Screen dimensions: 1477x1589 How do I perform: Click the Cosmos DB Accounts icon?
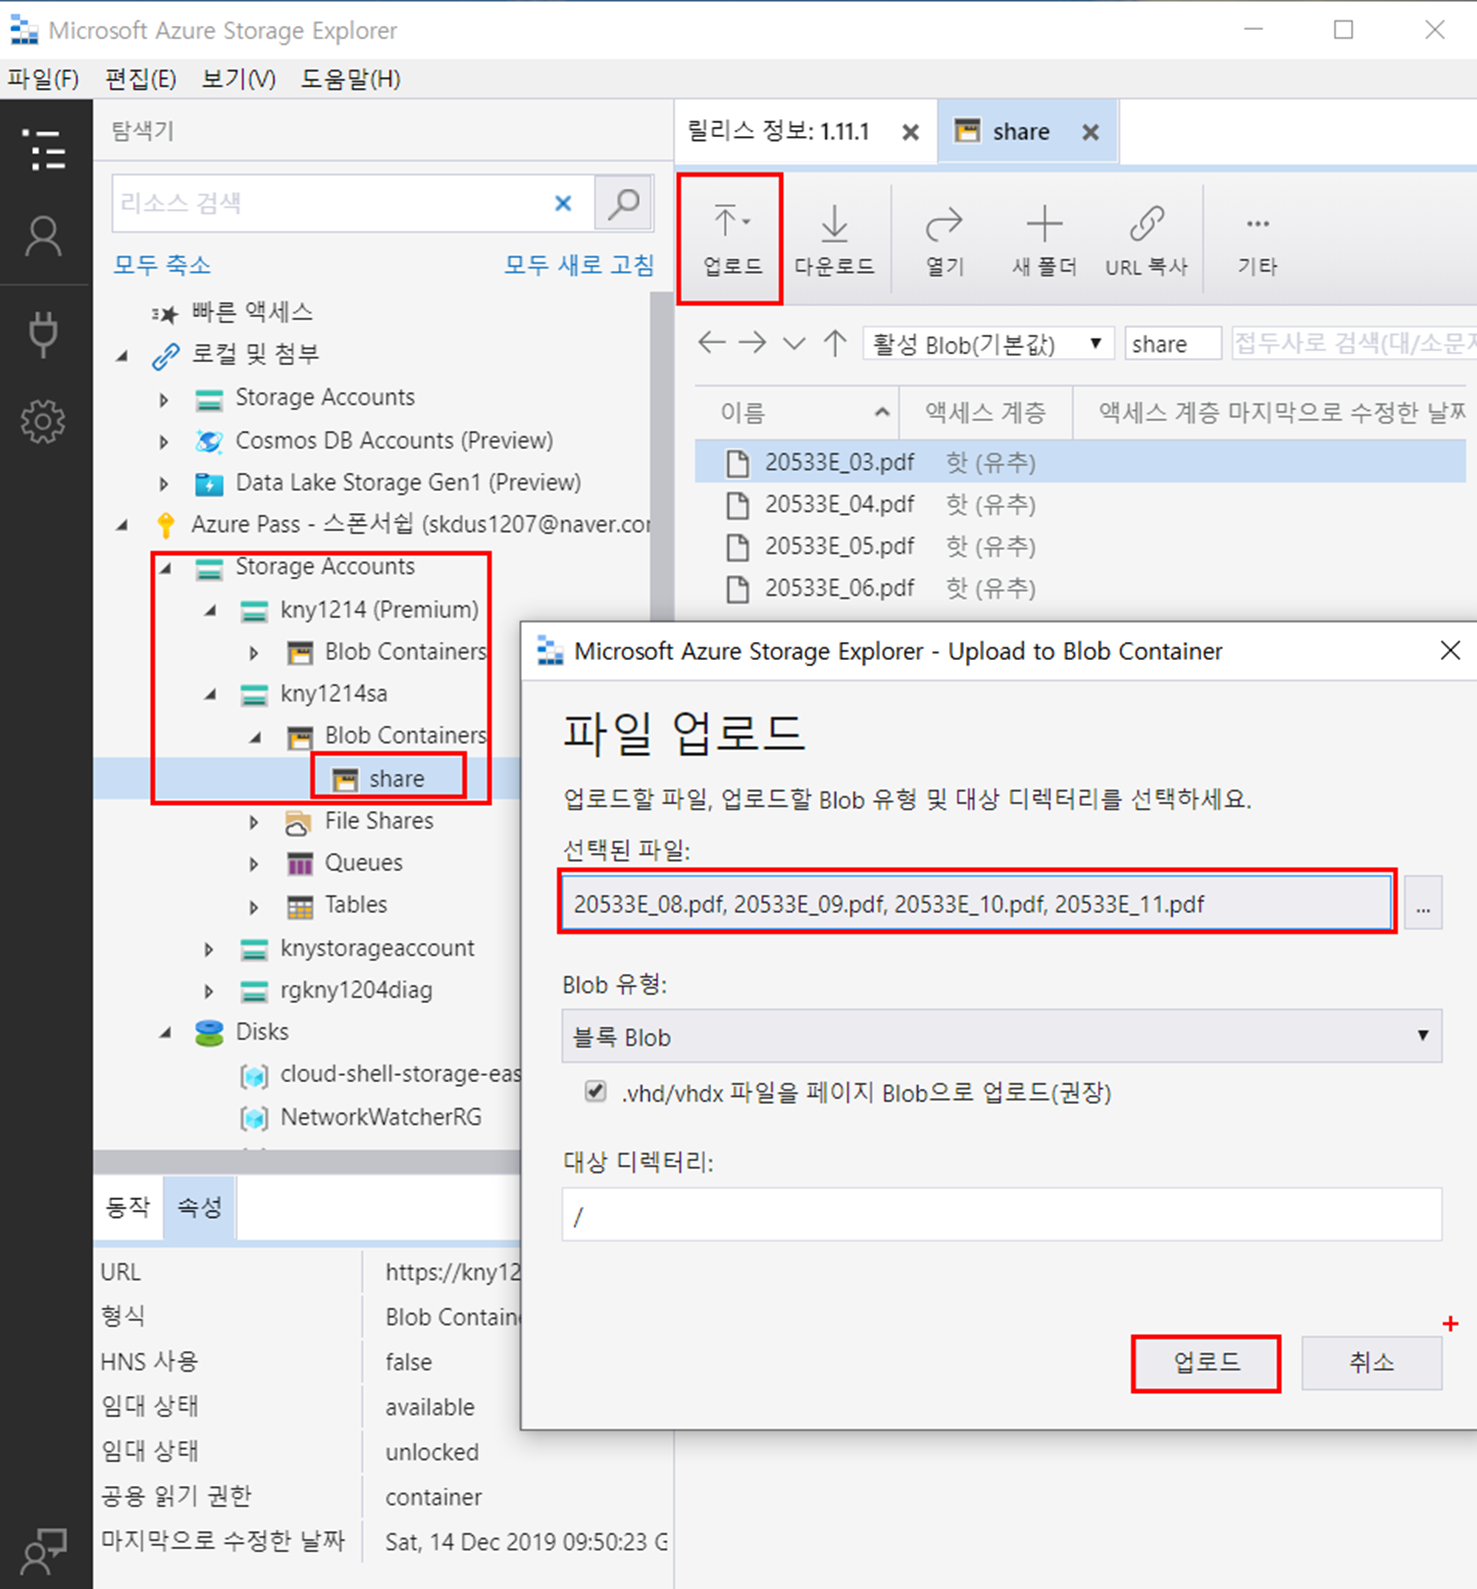(x=209, y=441)
